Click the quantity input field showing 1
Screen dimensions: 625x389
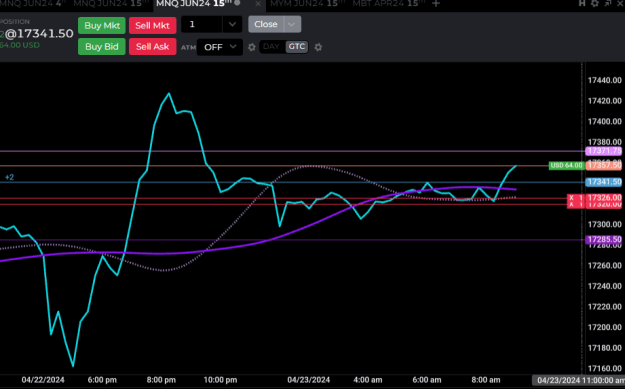pos(202,24)
